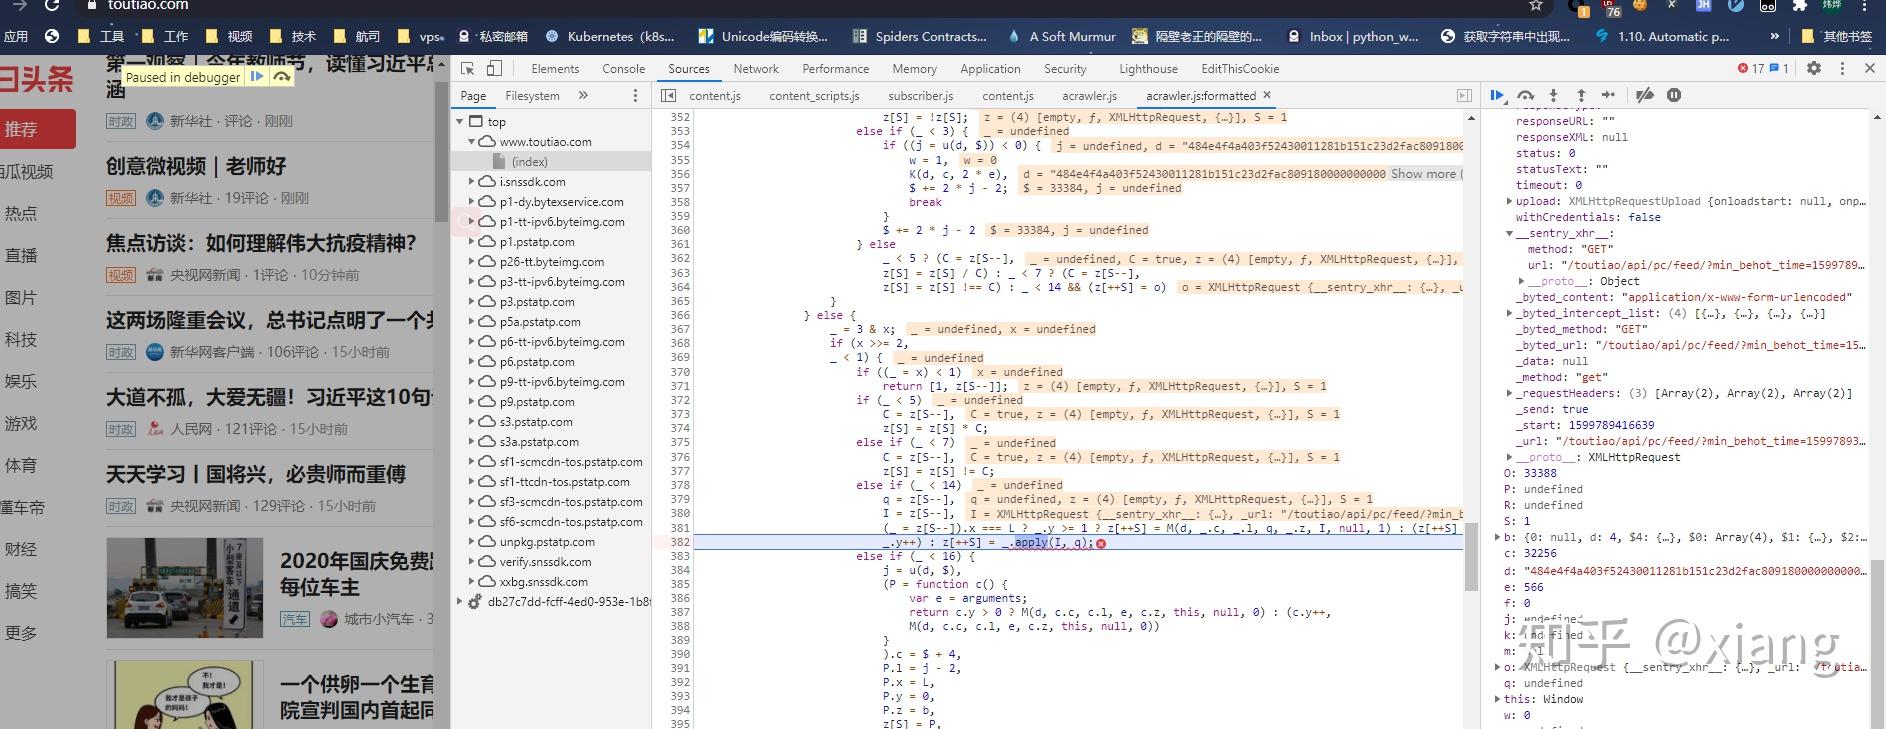Resume execution from the page overlay button
The height and width of the screenshot is (729, 1886).
tap(257, 76)
